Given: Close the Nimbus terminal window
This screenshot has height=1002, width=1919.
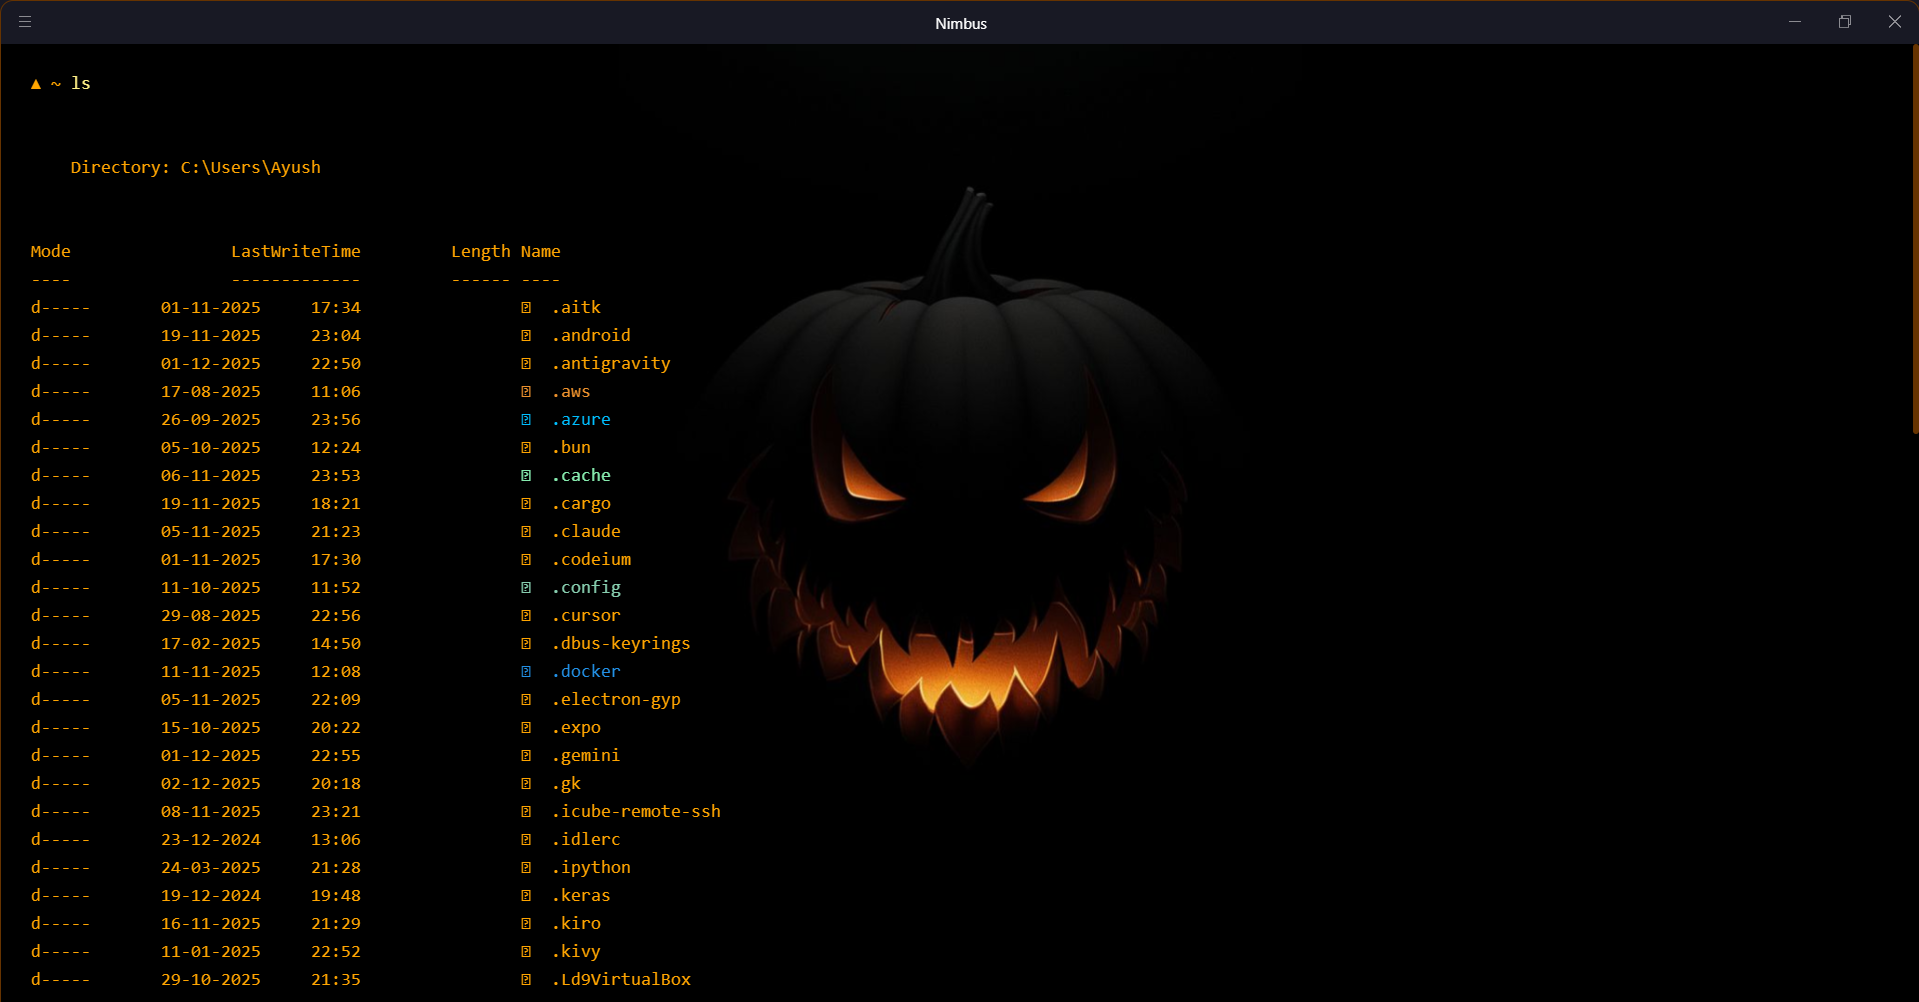Looking at the screenshot, I should point(1895,22).
